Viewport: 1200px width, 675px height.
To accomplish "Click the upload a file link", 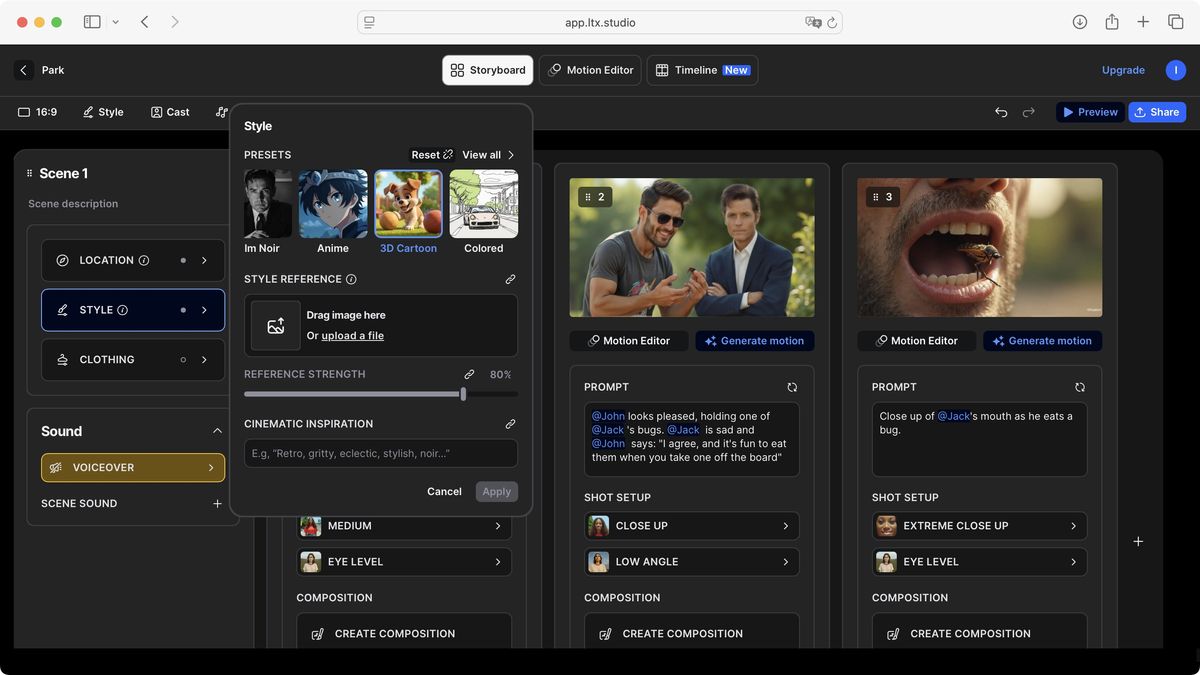I will [x=352, y=336].
